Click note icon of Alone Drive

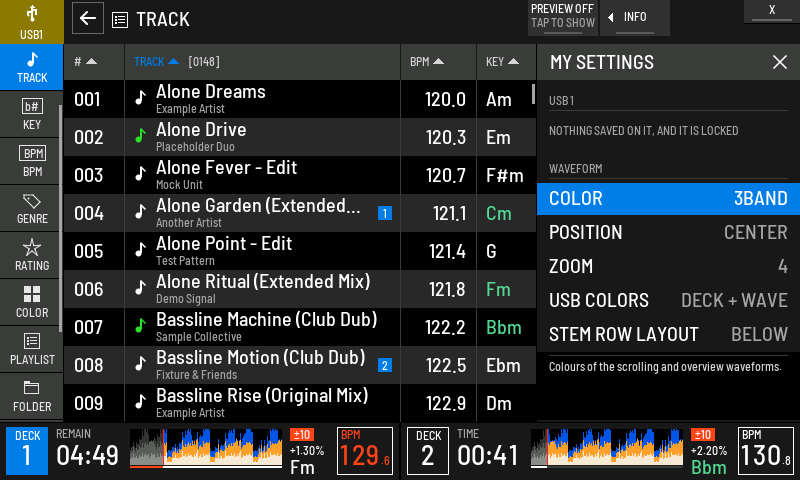point(140,136)
